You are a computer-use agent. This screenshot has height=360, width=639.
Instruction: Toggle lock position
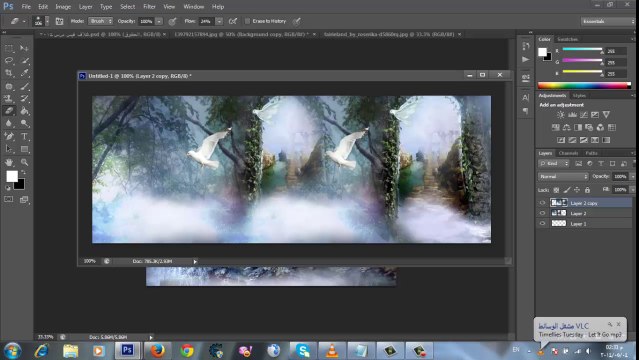pyautogui.click(x=577, y=190)
